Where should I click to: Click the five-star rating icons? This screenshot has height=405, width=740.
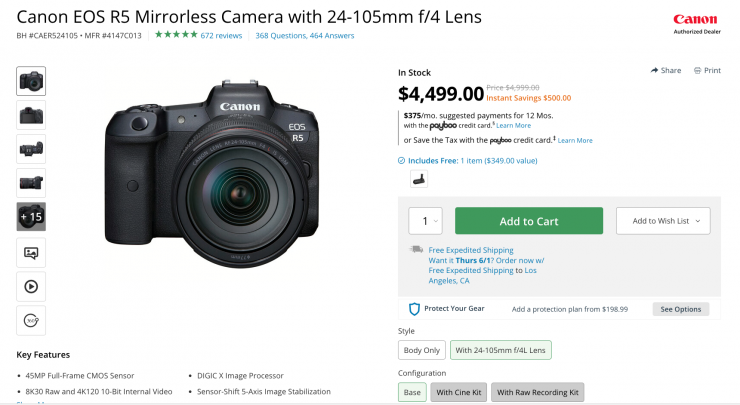[175, 36]
